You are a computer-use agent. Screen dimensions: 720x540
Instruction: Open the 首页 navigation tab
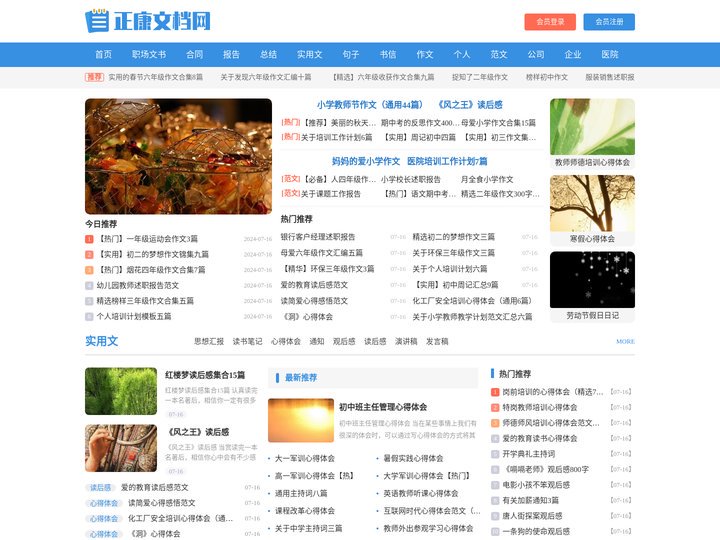103,54
